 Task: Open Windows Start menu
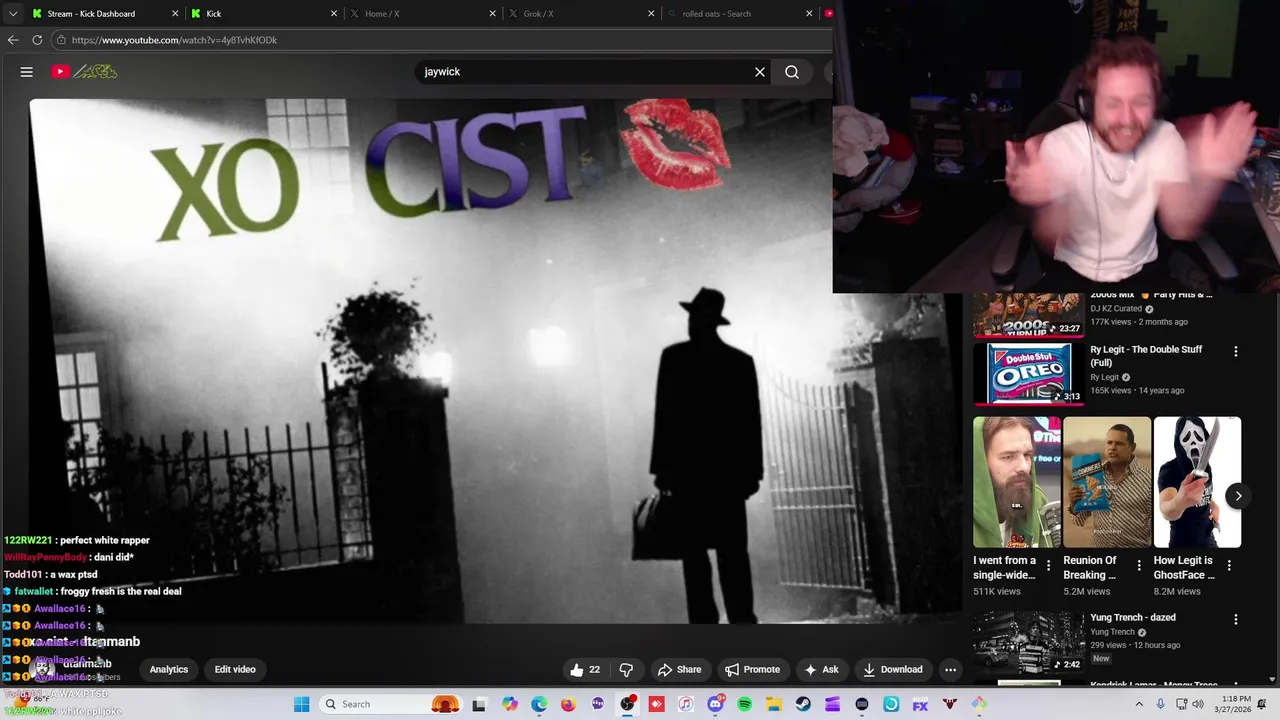point(302,704)
